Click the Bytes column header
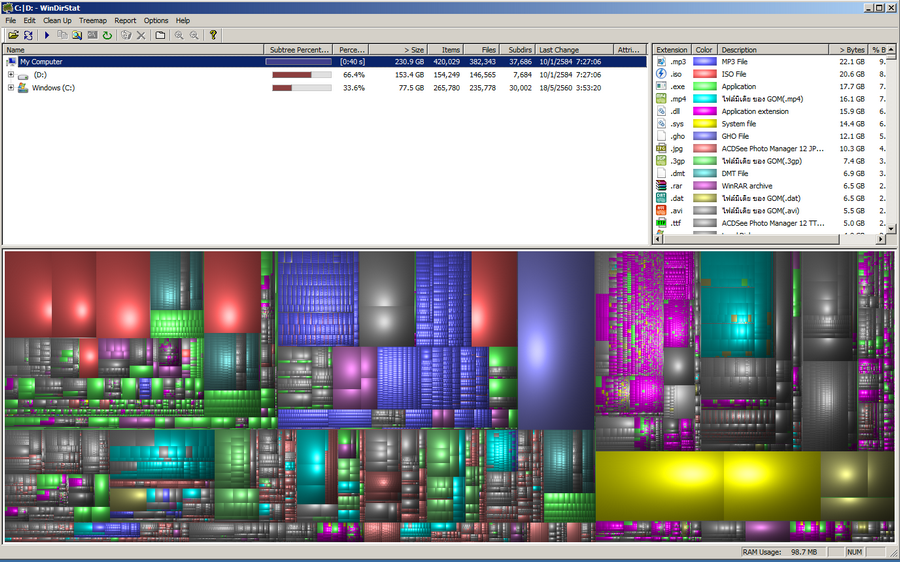Viewport: 900px width, 562px height. pos(848,50)
